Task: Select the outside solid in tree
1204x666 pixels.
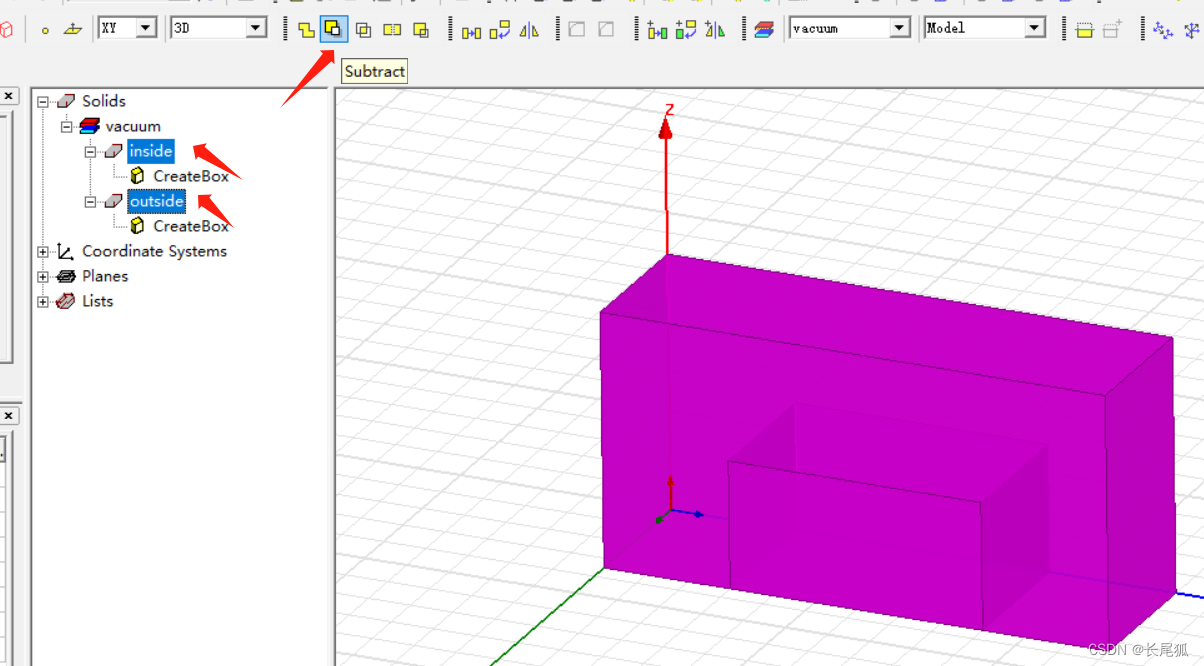Action: [x=157, y=201]
